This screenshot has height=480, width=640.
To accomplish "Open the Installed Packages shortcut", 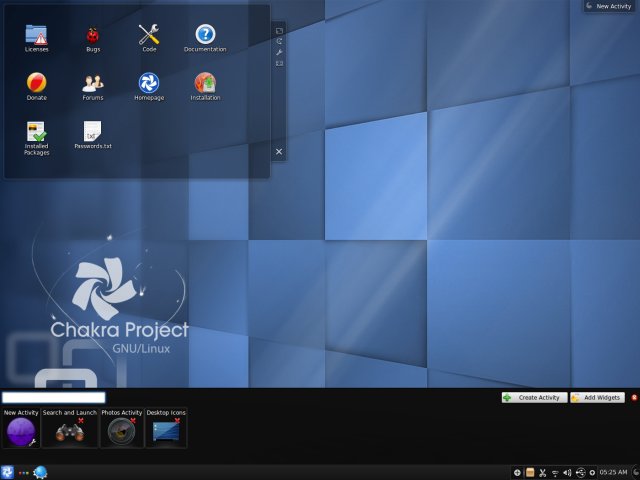I will tap(37, 131).
